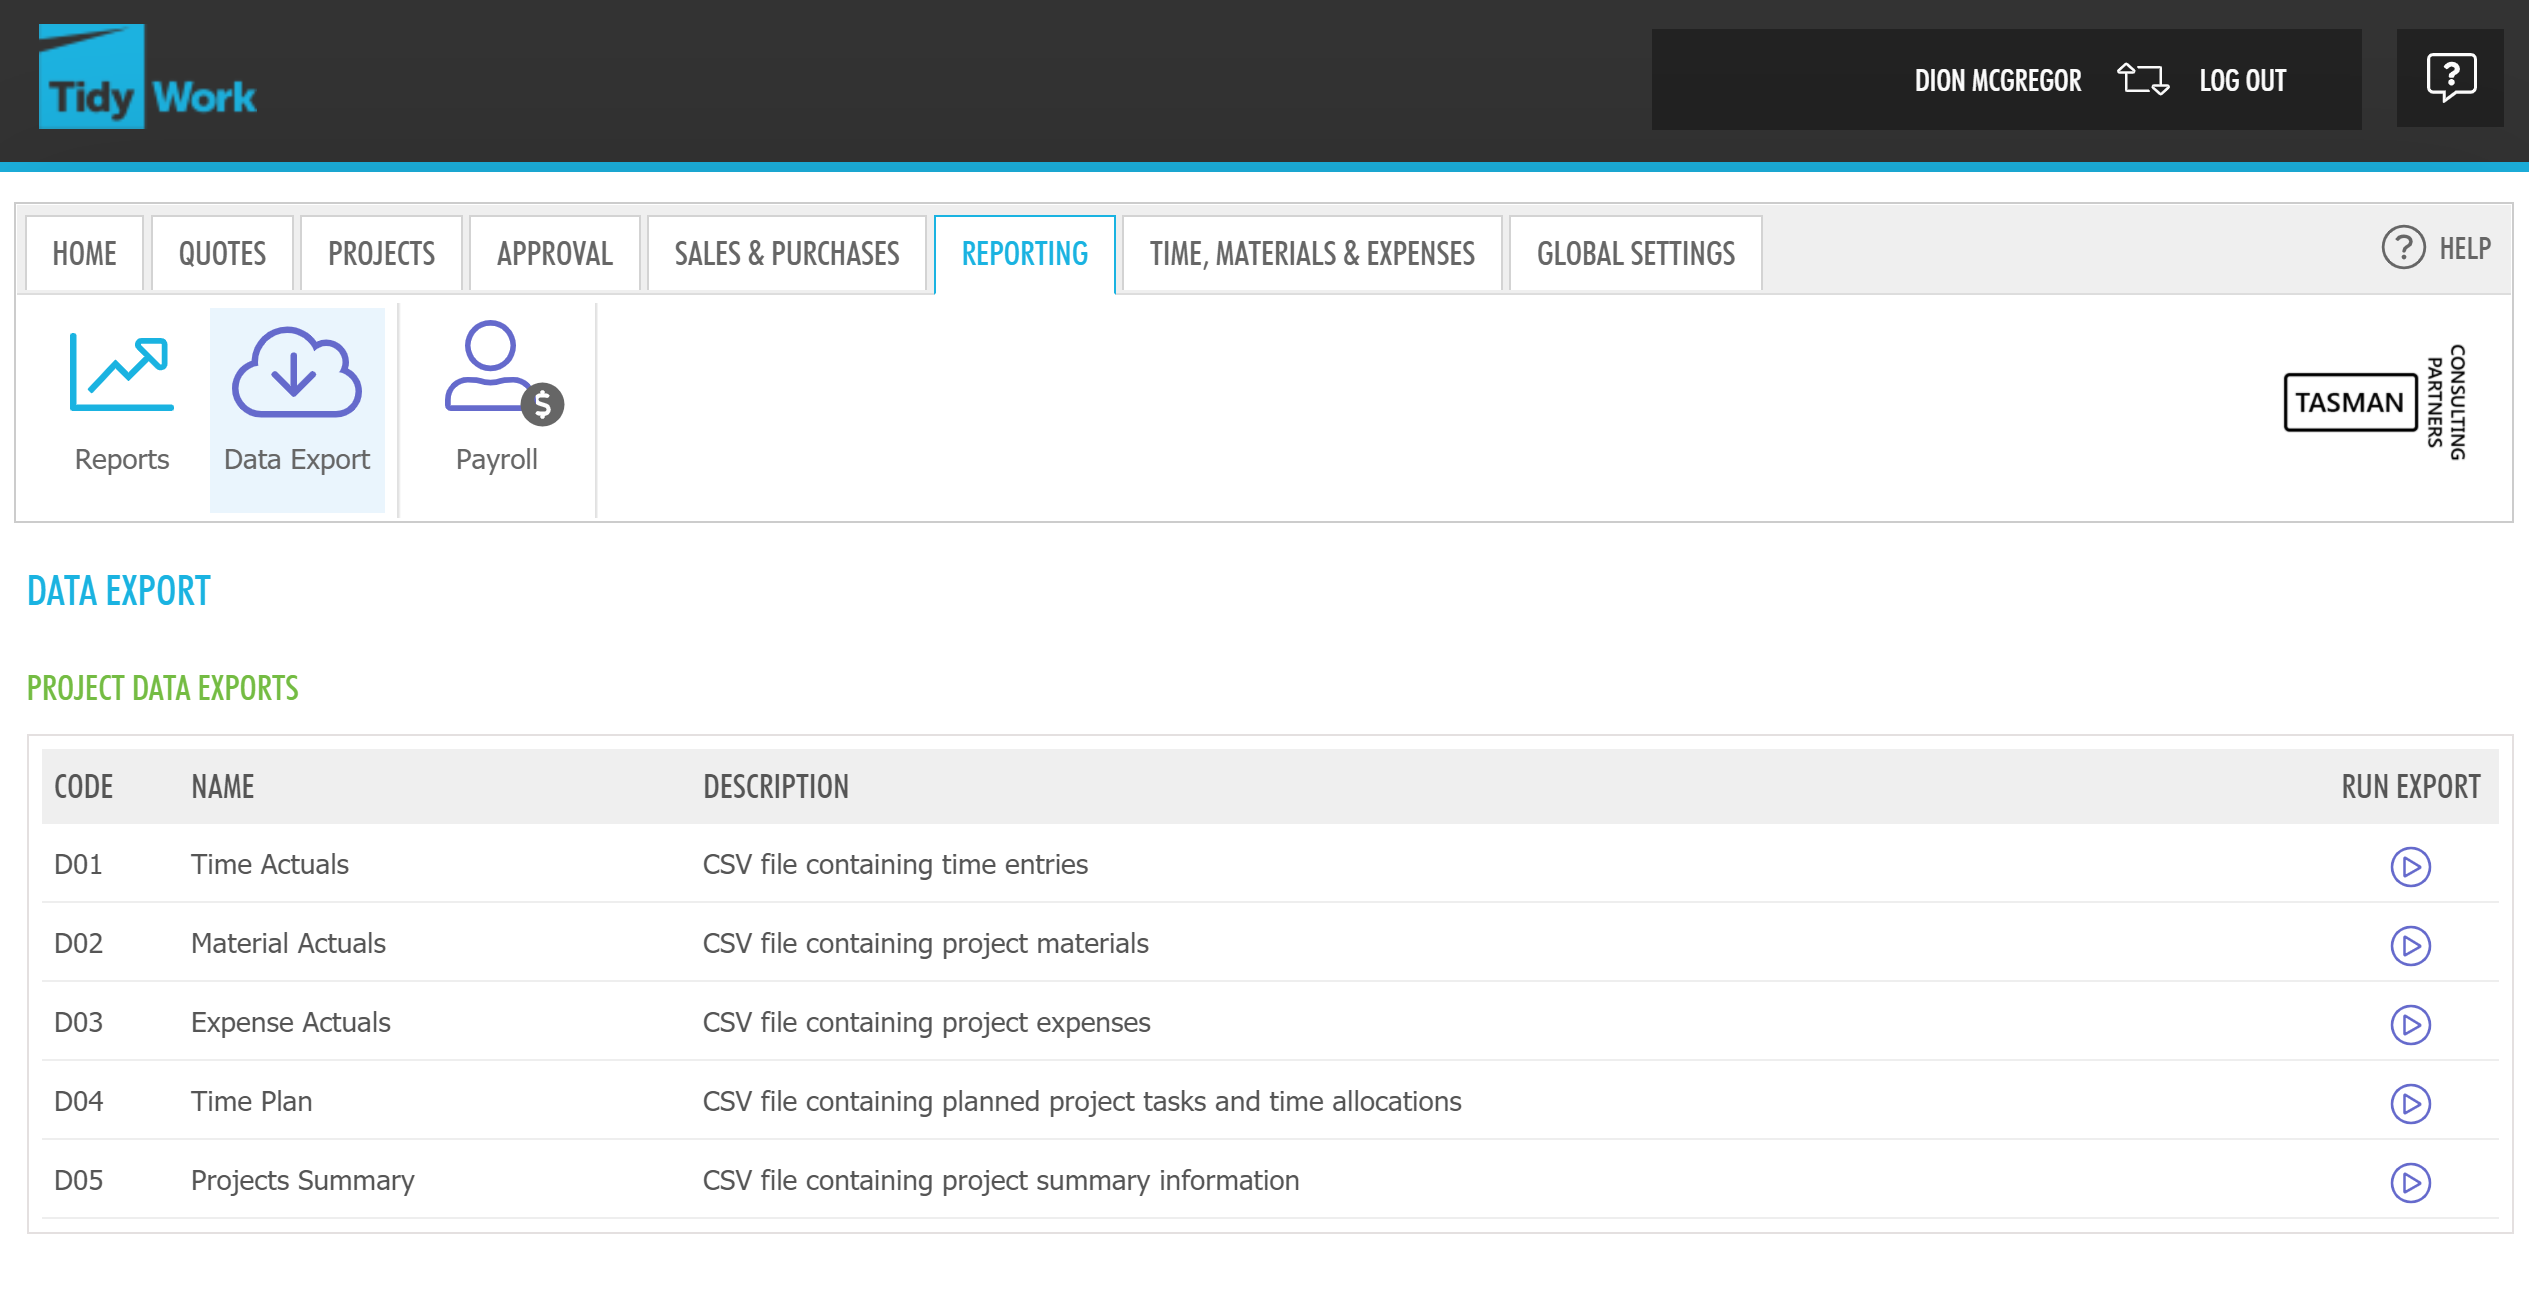The width and height of the screenshot is (2529, 1300).
Task: Click the Tasman Consulting Partners logo
Action: click(x=2375, y=402)
